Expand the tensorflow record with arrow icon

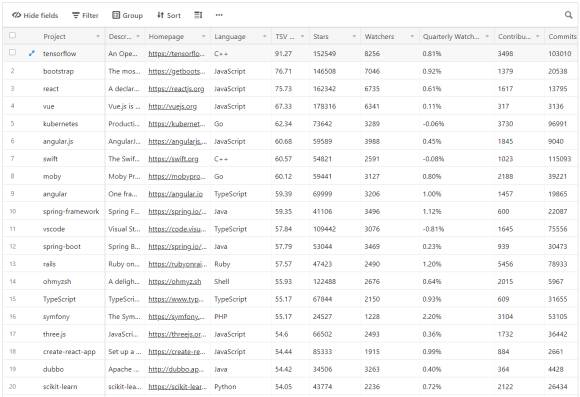pyautogui.click(x=32, y=53)
